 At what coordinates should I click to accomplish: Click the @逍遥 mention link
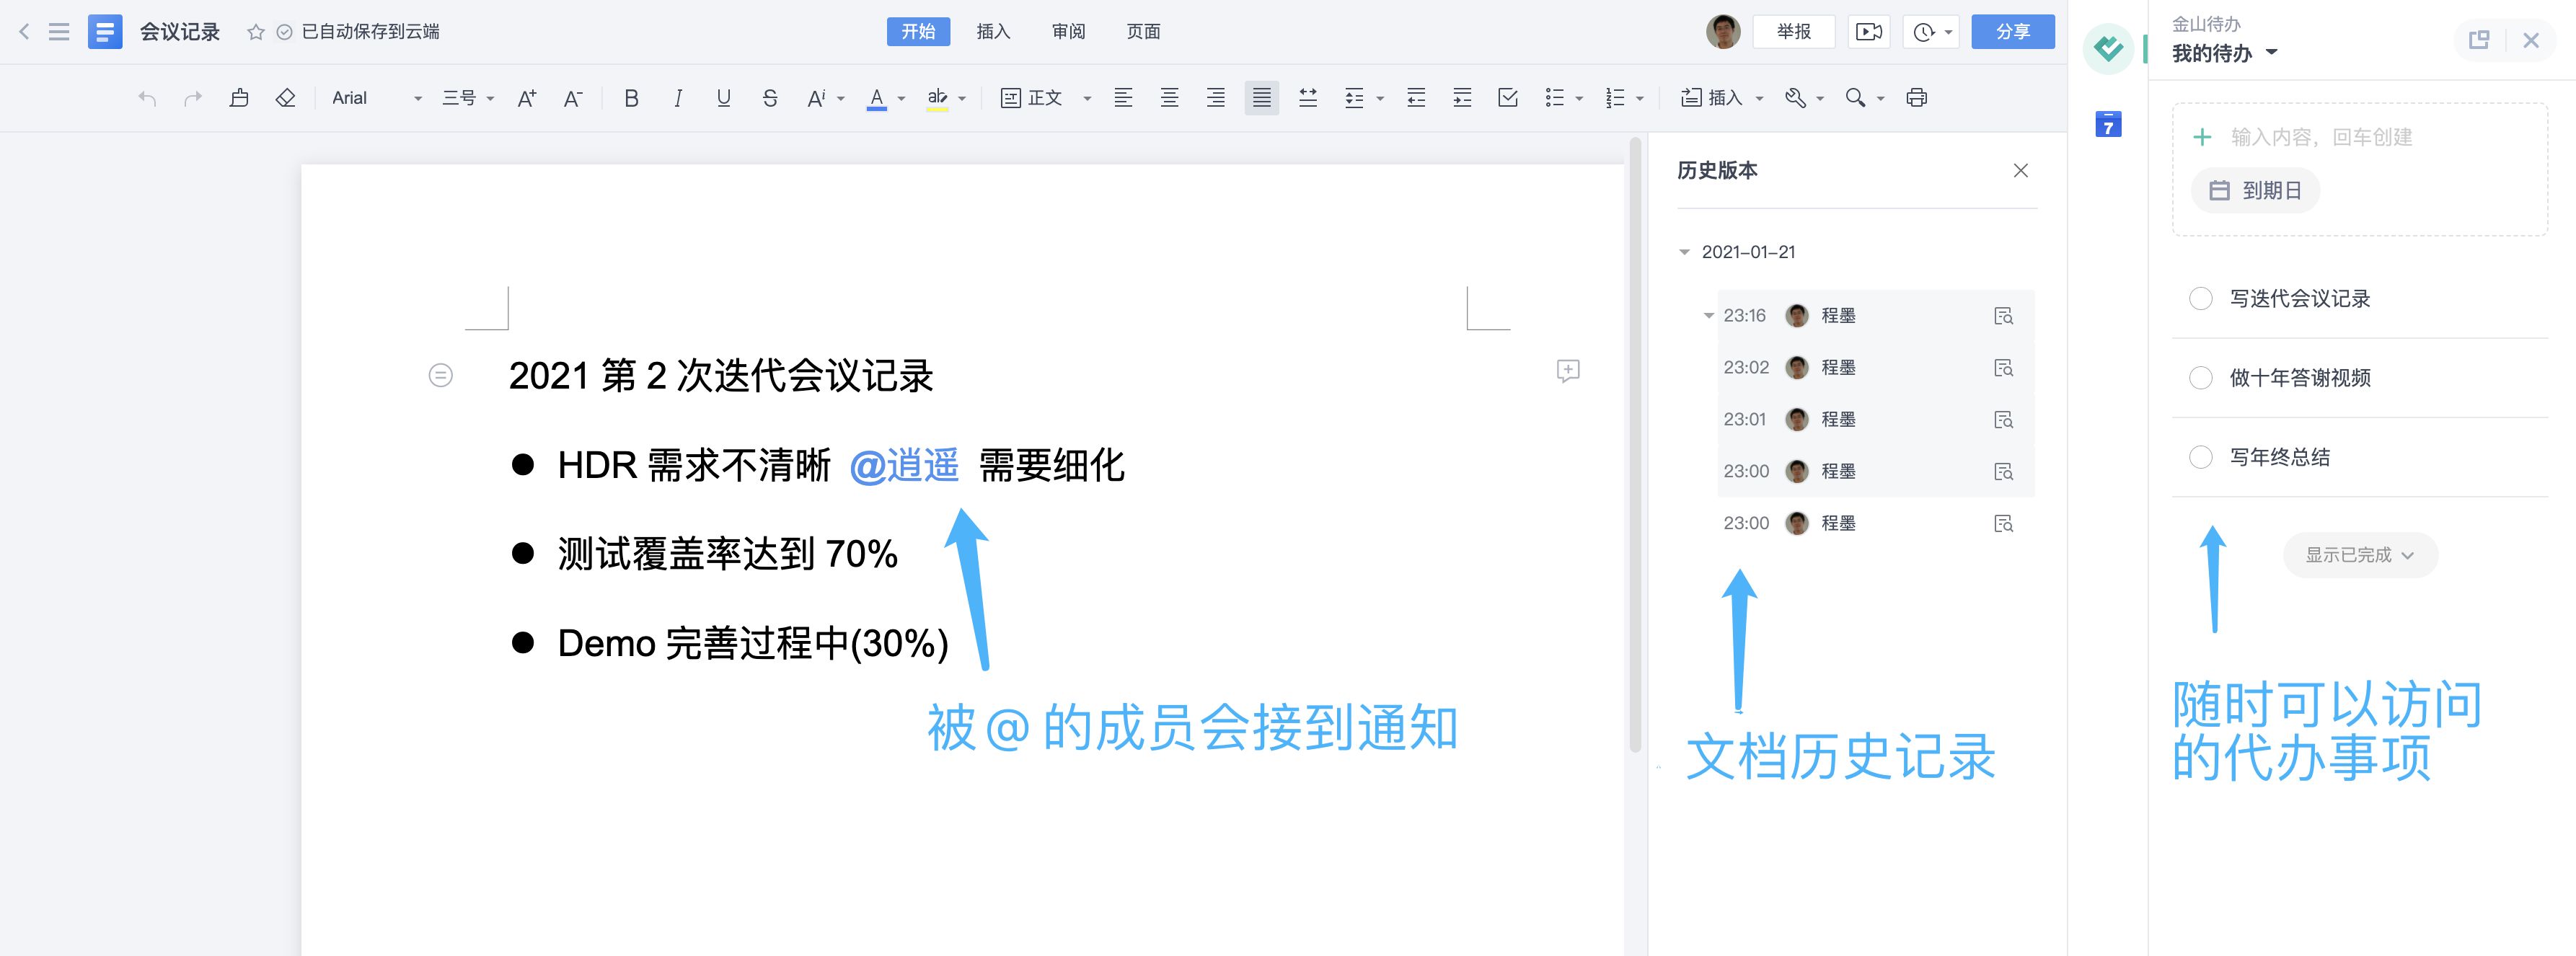click(904, 465)
